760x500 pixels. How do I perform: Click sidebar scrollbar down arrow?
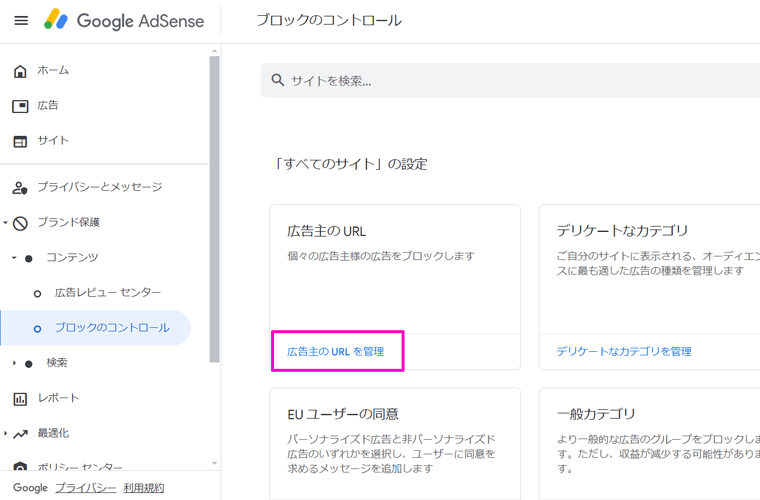pos(214,464)
